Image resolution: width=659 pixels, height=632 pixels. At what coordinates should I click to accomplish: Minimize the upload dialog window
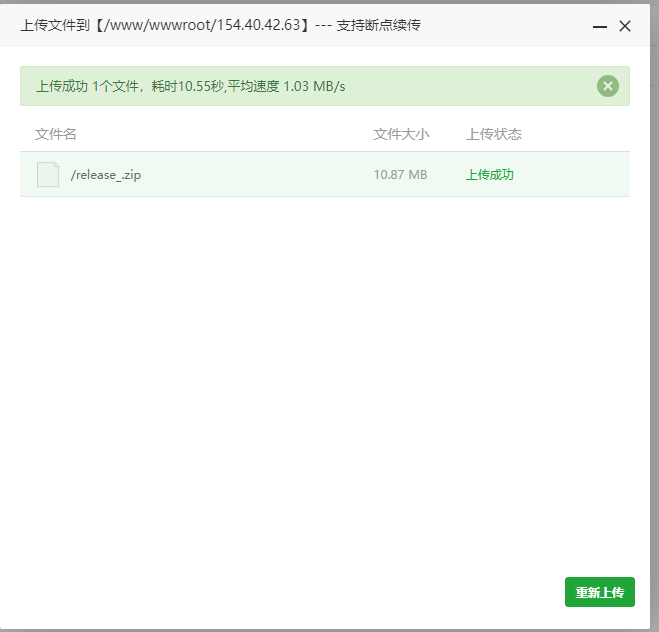(x=600, y=27)
